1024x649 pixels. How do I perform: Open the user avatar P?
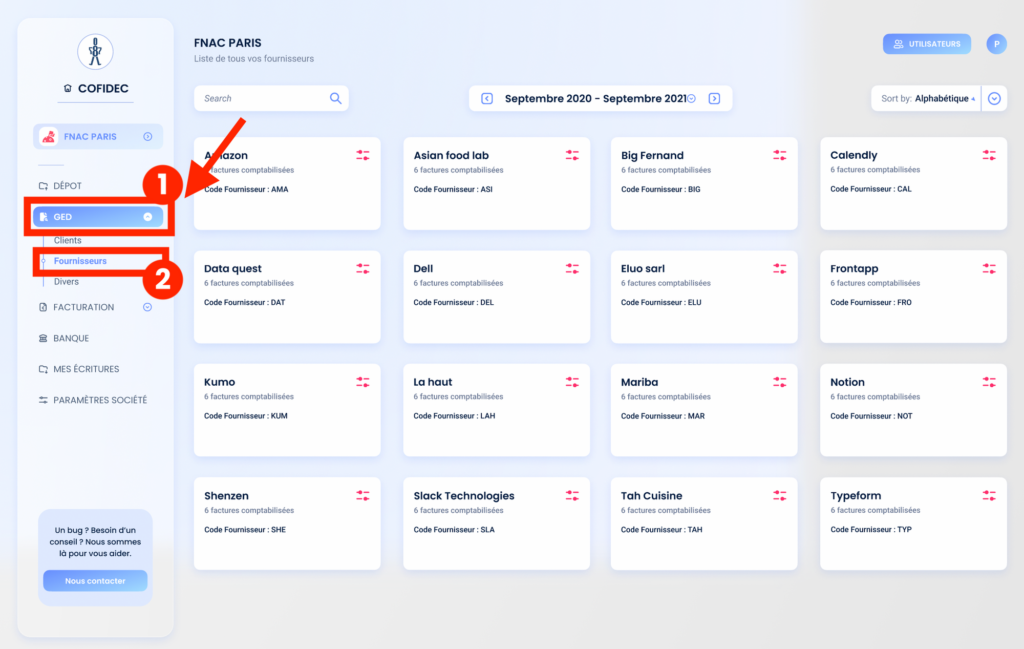[997, 44]
